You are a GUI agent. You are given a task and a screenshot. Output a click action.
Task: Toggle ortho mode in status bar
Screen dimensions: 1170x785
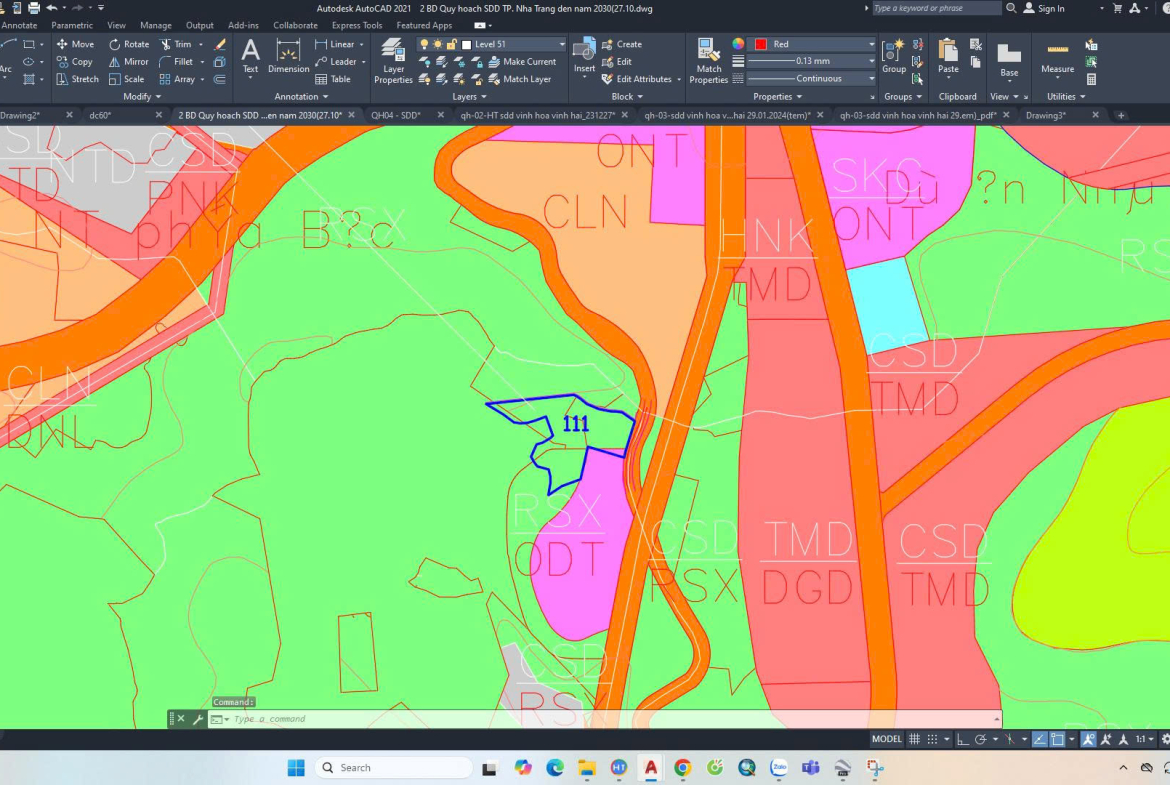[x=962, y=739]
